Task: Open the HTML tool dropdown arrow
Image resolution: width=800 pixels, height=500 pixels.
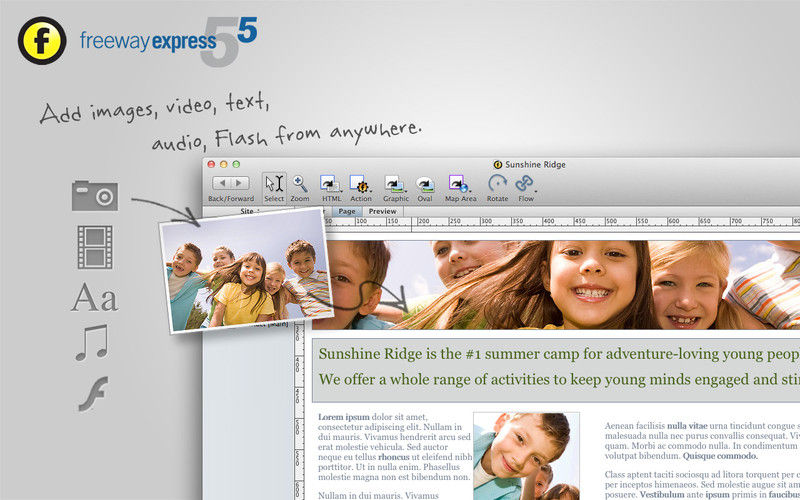Action: 340,191
